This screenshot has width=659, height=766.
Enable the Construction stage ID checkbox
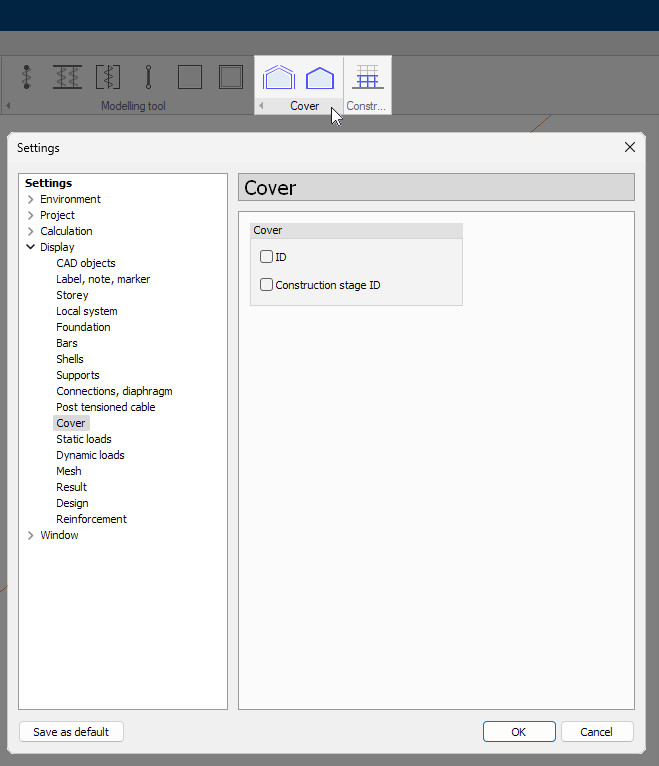(266, 284)
